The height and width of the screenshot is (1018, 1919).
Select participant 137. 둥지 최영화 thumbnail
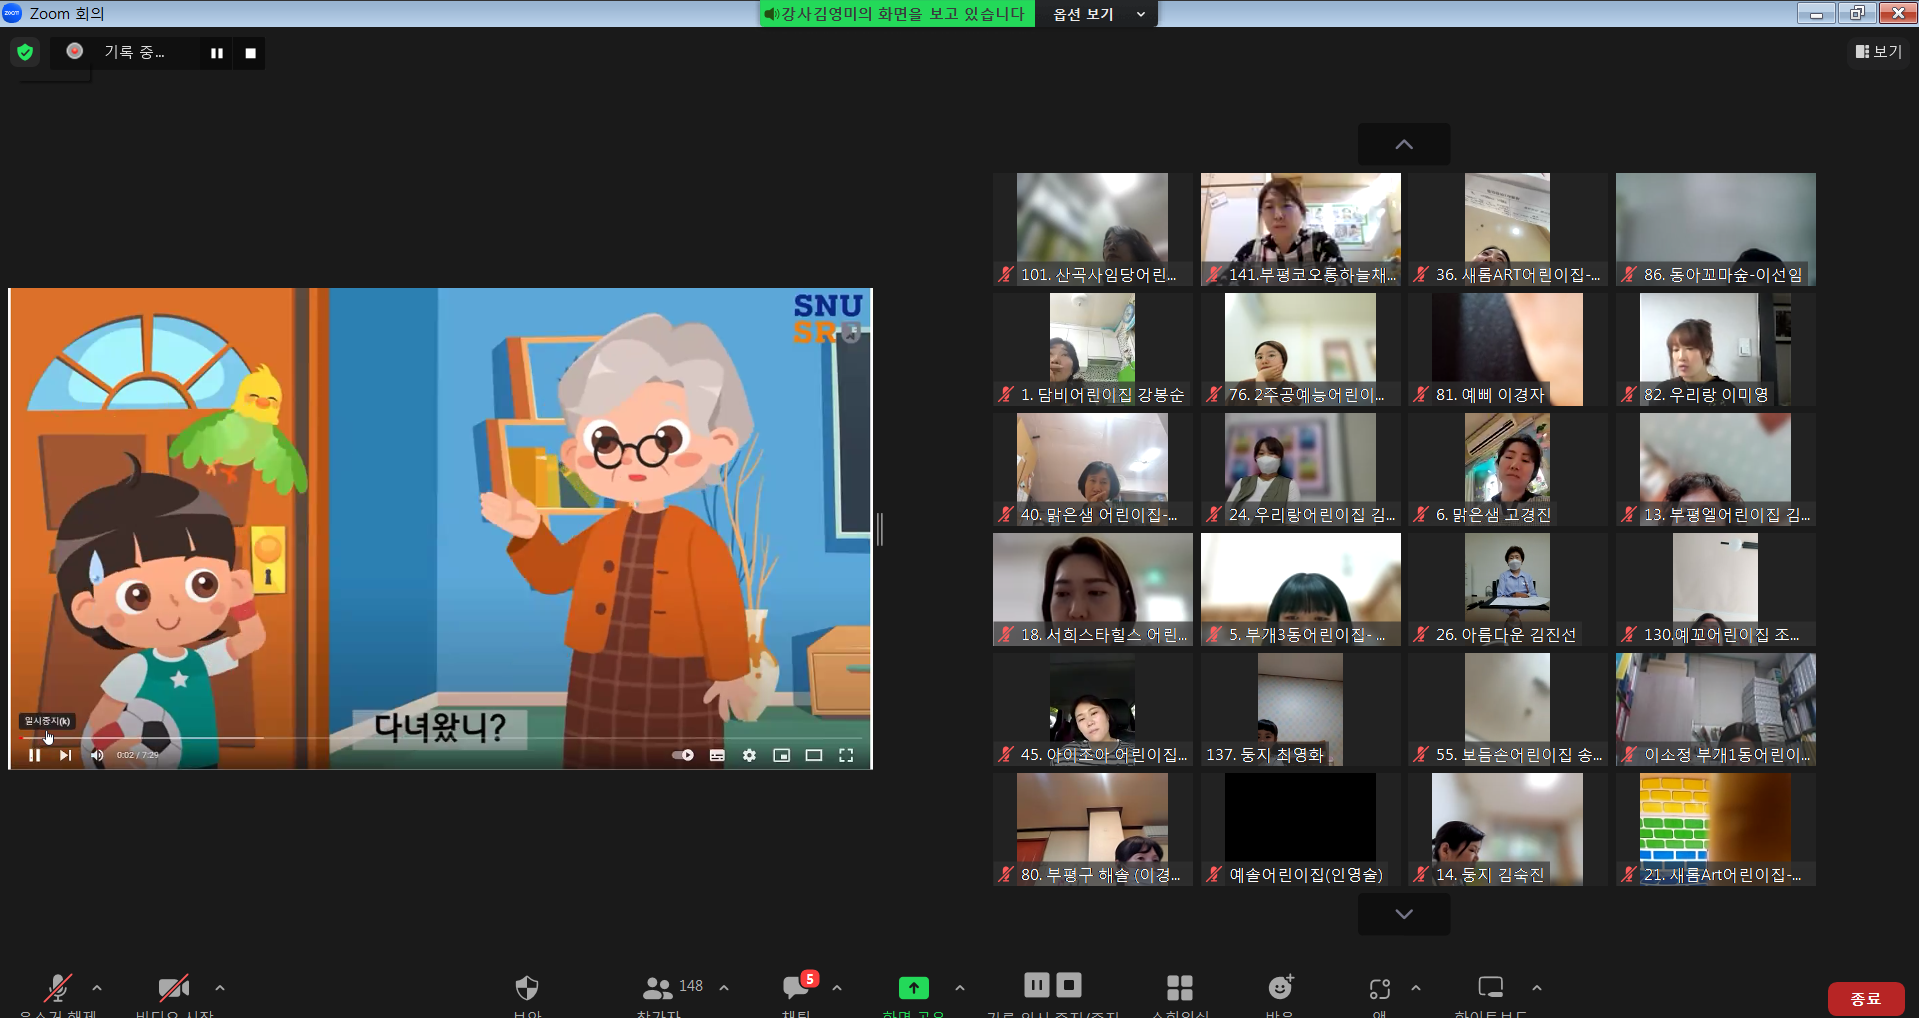click(1300, 709)
